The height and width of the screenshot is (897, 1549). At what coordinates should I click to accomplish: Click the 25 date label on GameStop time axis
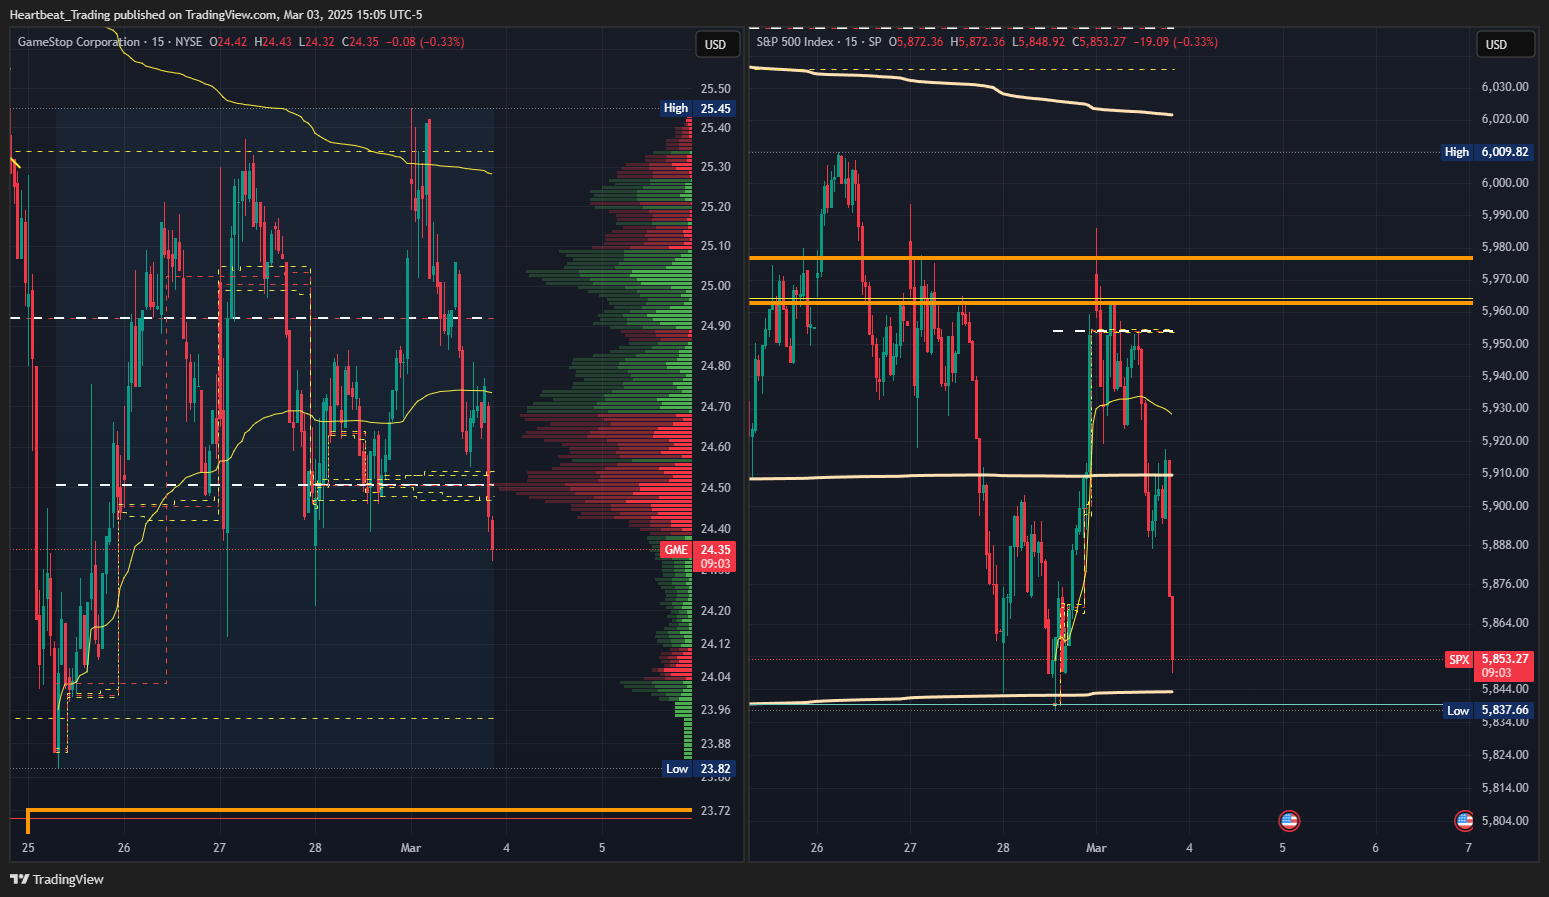click(28, 848)
